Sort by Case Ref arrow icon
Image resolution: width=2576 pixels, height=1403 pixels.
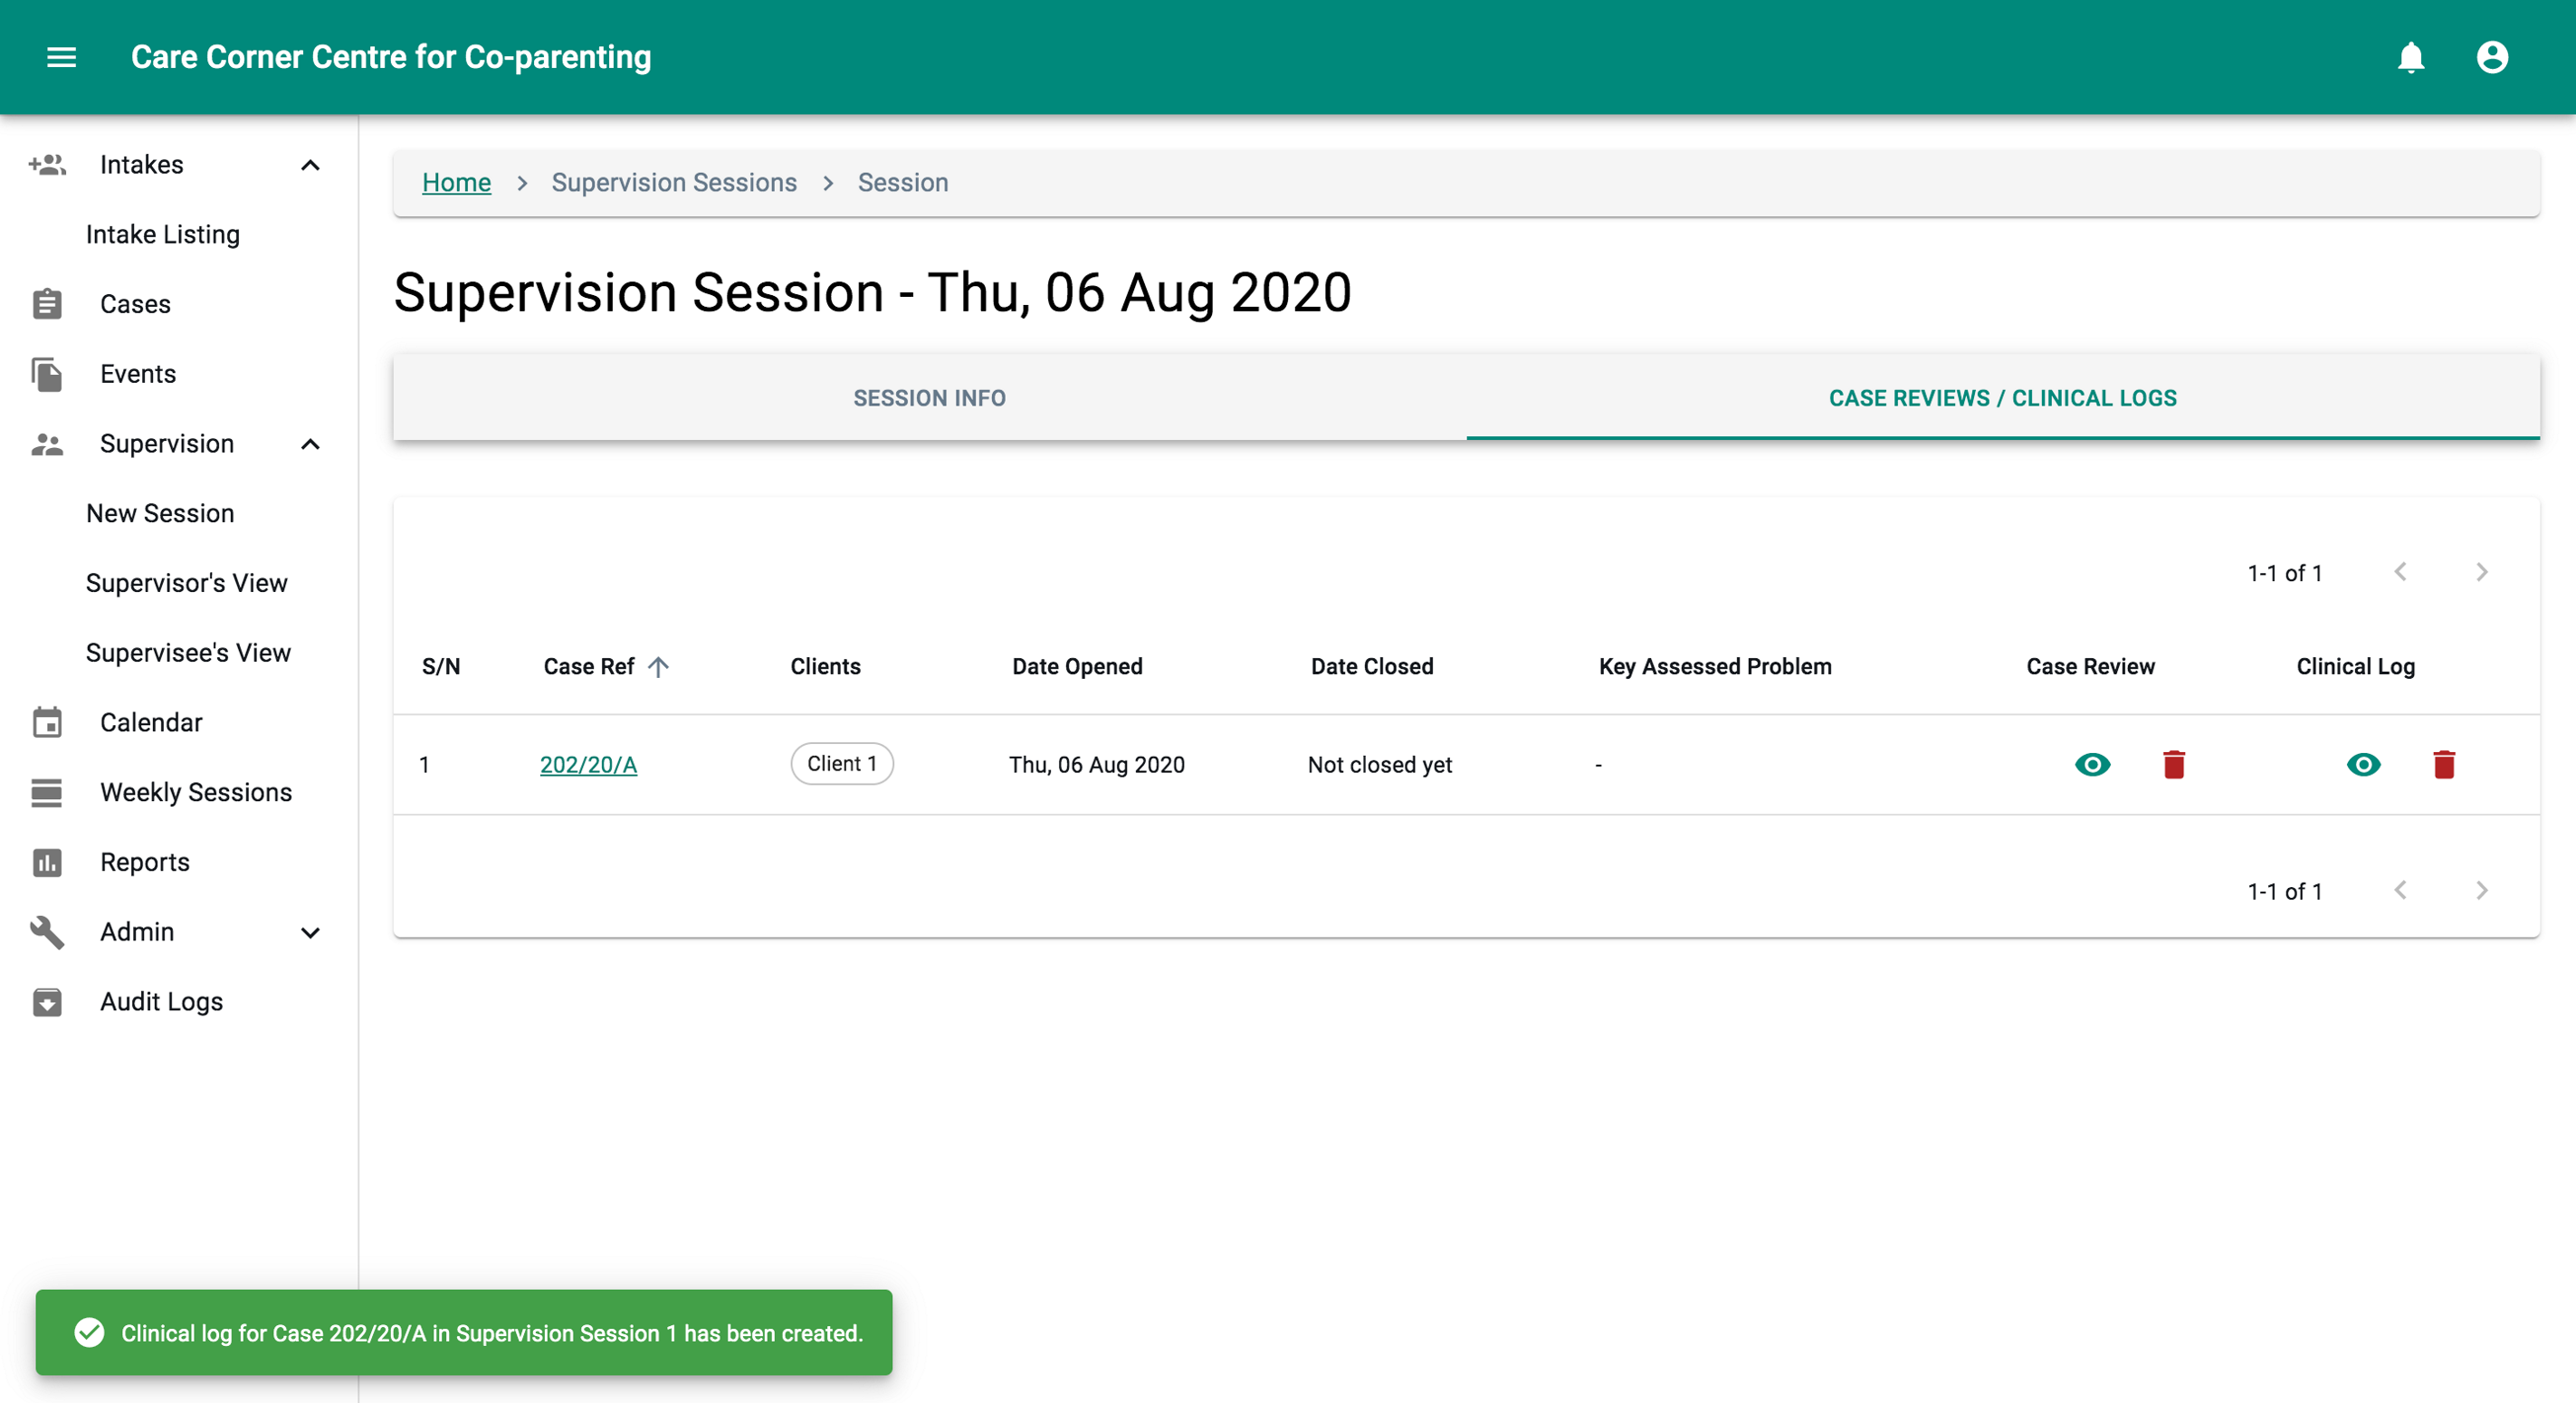[658, 667]
